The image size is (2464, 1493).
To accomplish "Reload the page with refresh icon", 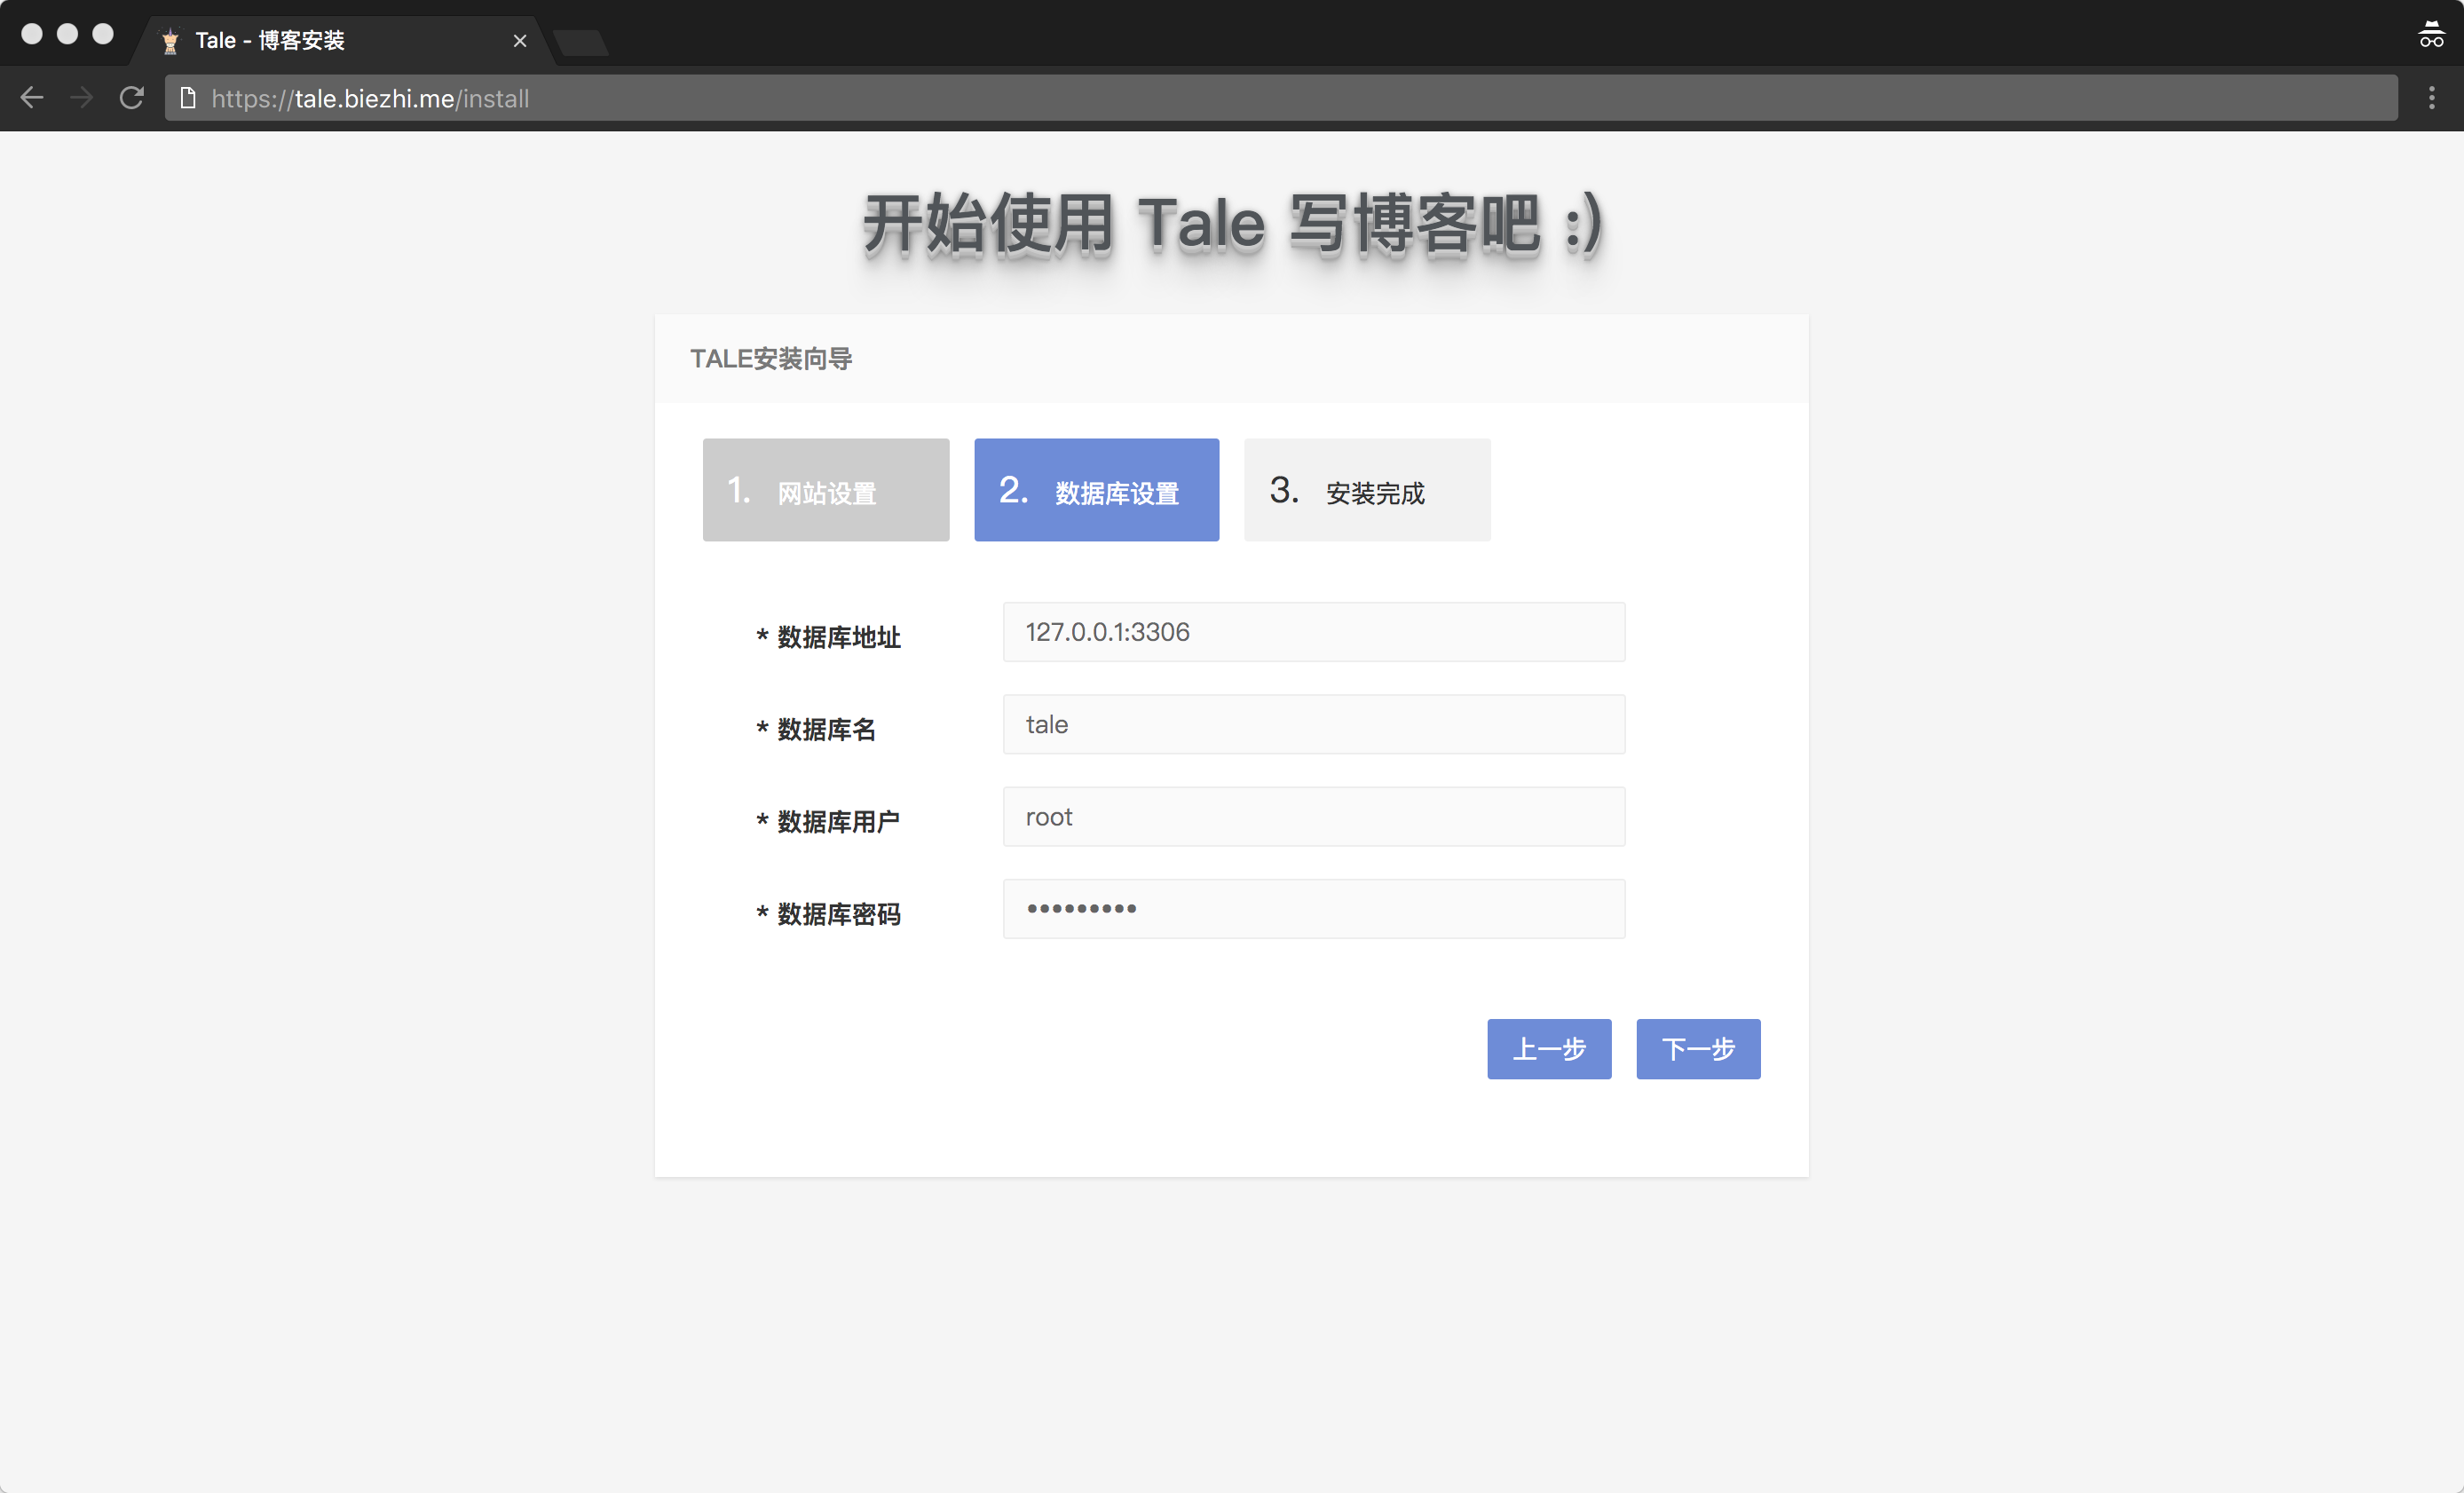I will point(132,98).
